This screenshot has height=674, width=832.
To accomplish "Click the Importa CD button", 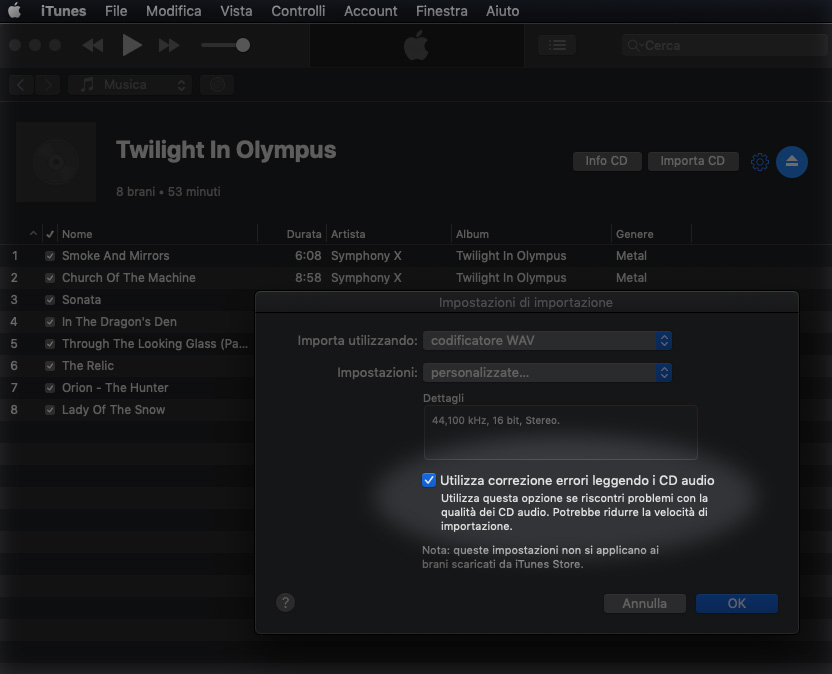I will point(693,161).
